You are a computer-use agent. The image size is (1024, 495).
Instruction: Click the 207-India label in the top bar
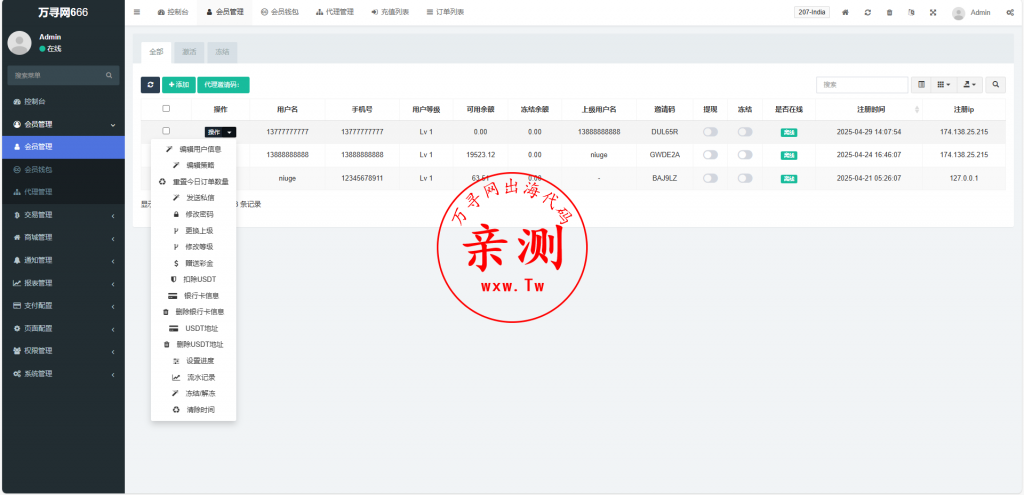pyautogui.click(x=812, y=12)
